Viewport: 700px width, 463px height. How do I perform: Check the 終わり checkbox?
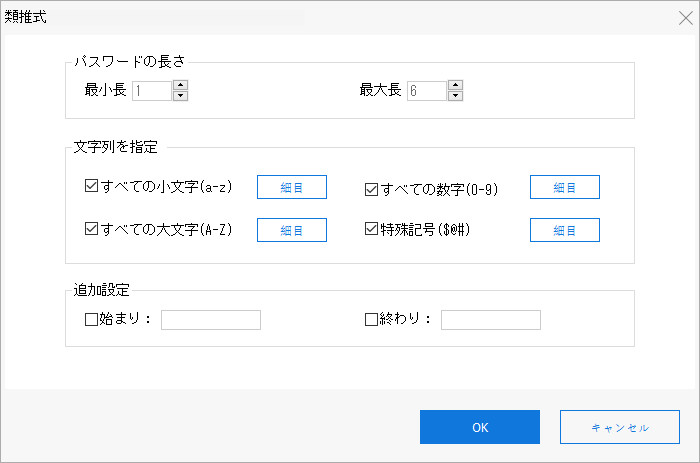[372, 320]
